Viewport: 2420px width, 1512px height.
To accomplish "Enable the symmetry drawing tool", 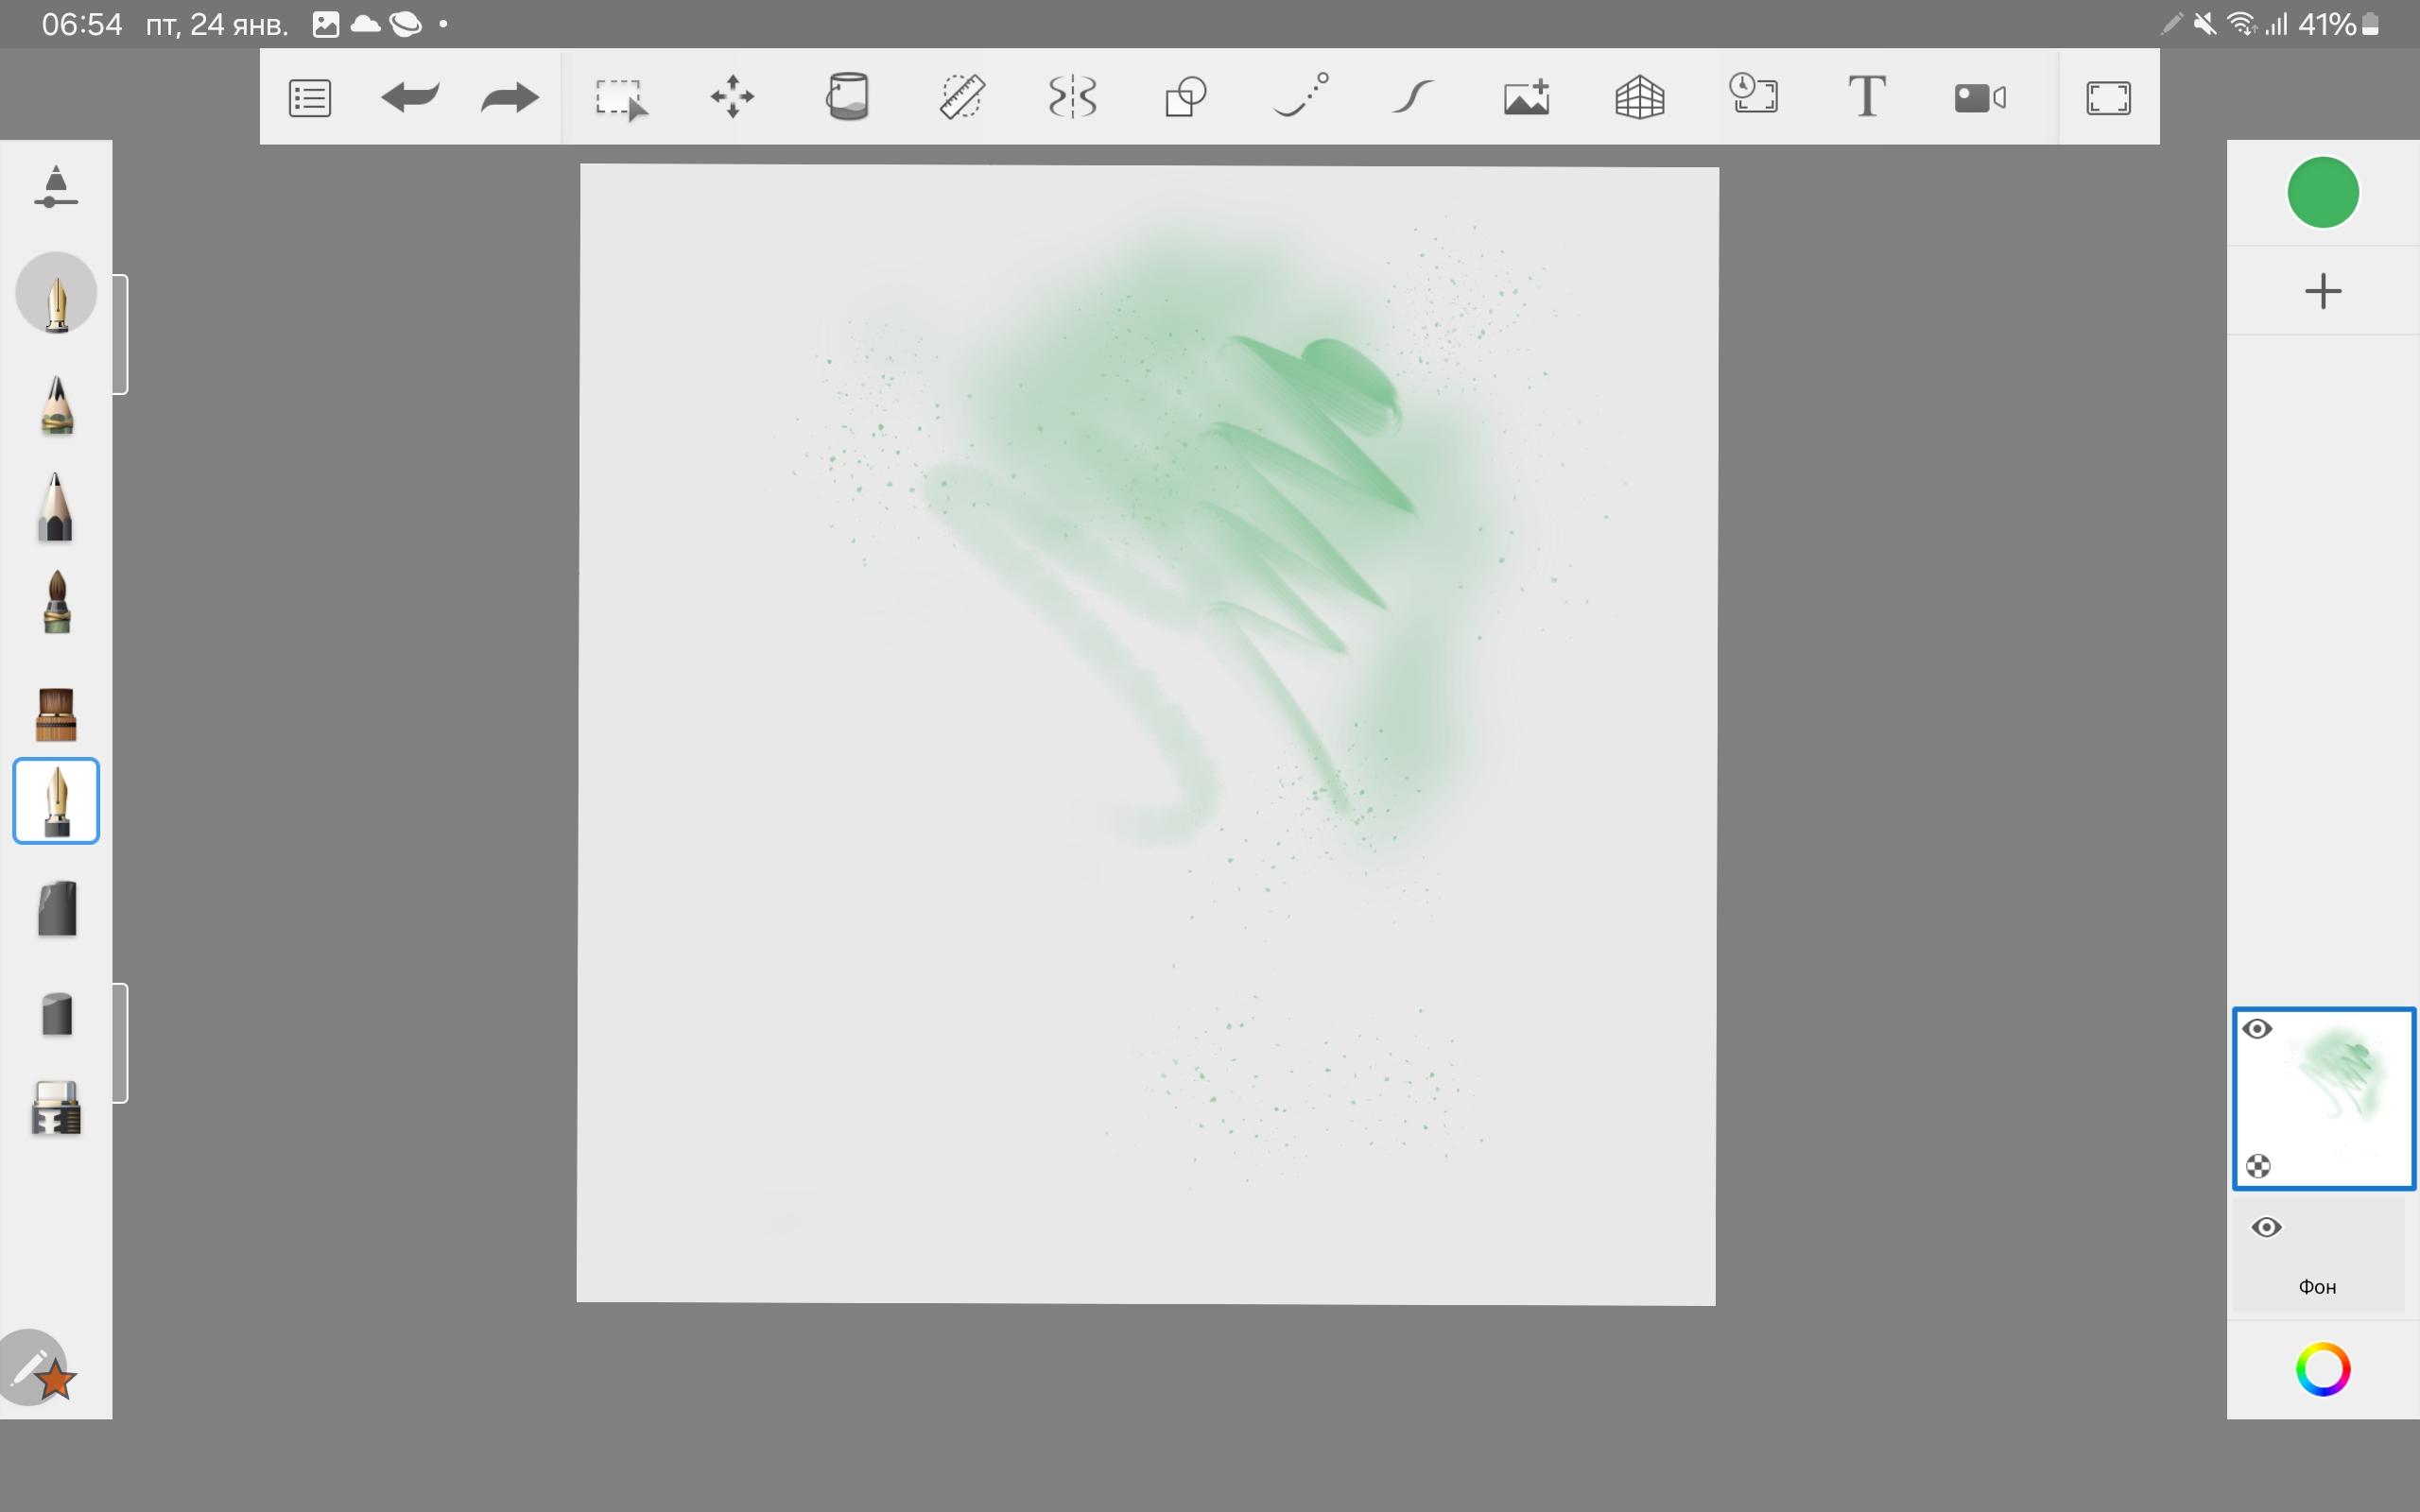I will (x=1072, y=98).
